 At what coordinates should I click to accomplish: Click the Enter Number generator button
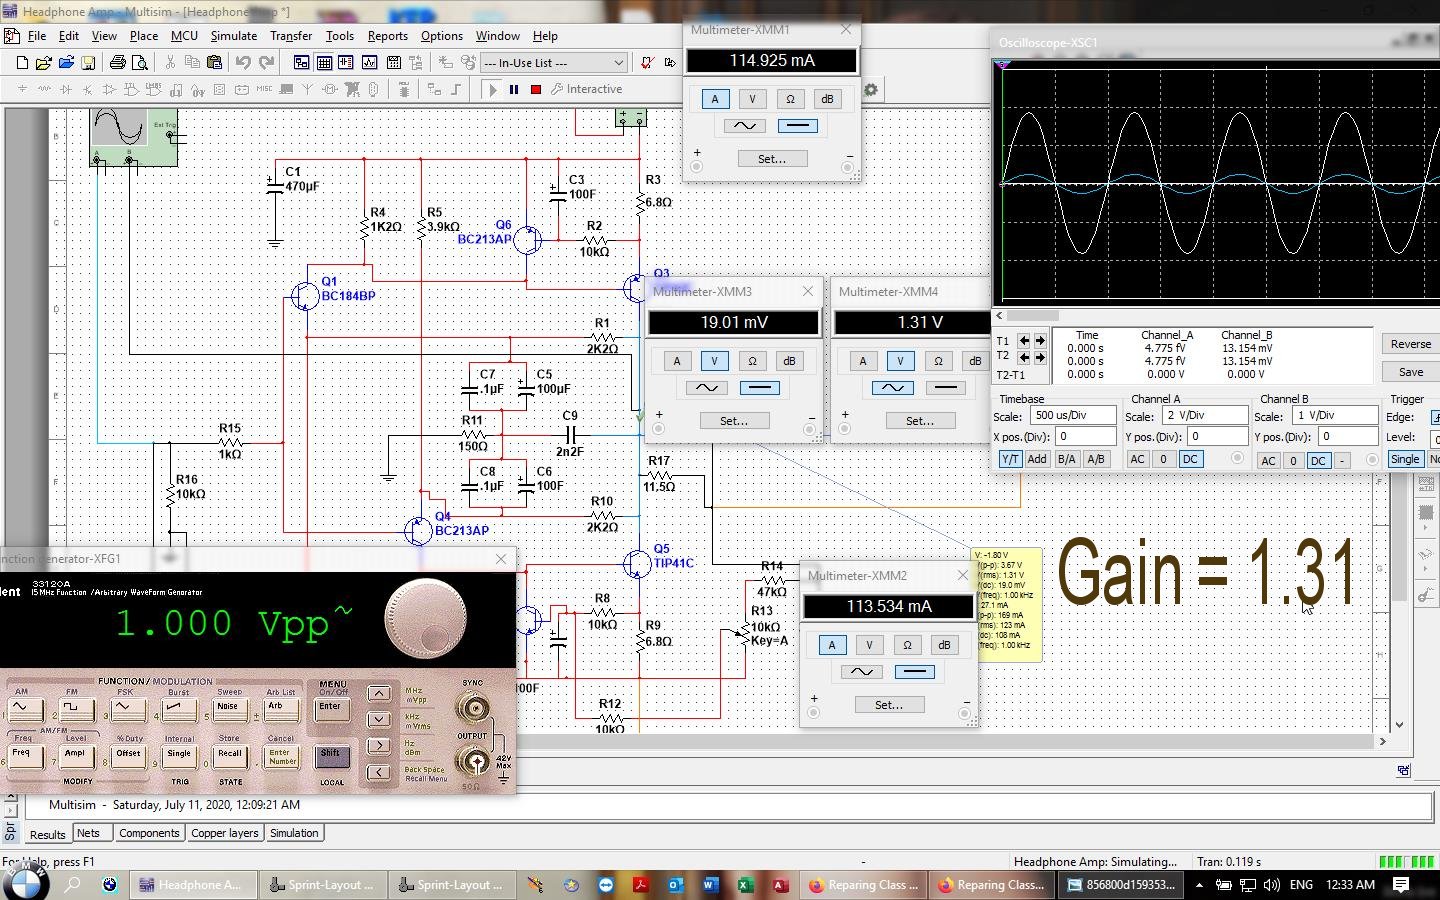tap(280, 757)
